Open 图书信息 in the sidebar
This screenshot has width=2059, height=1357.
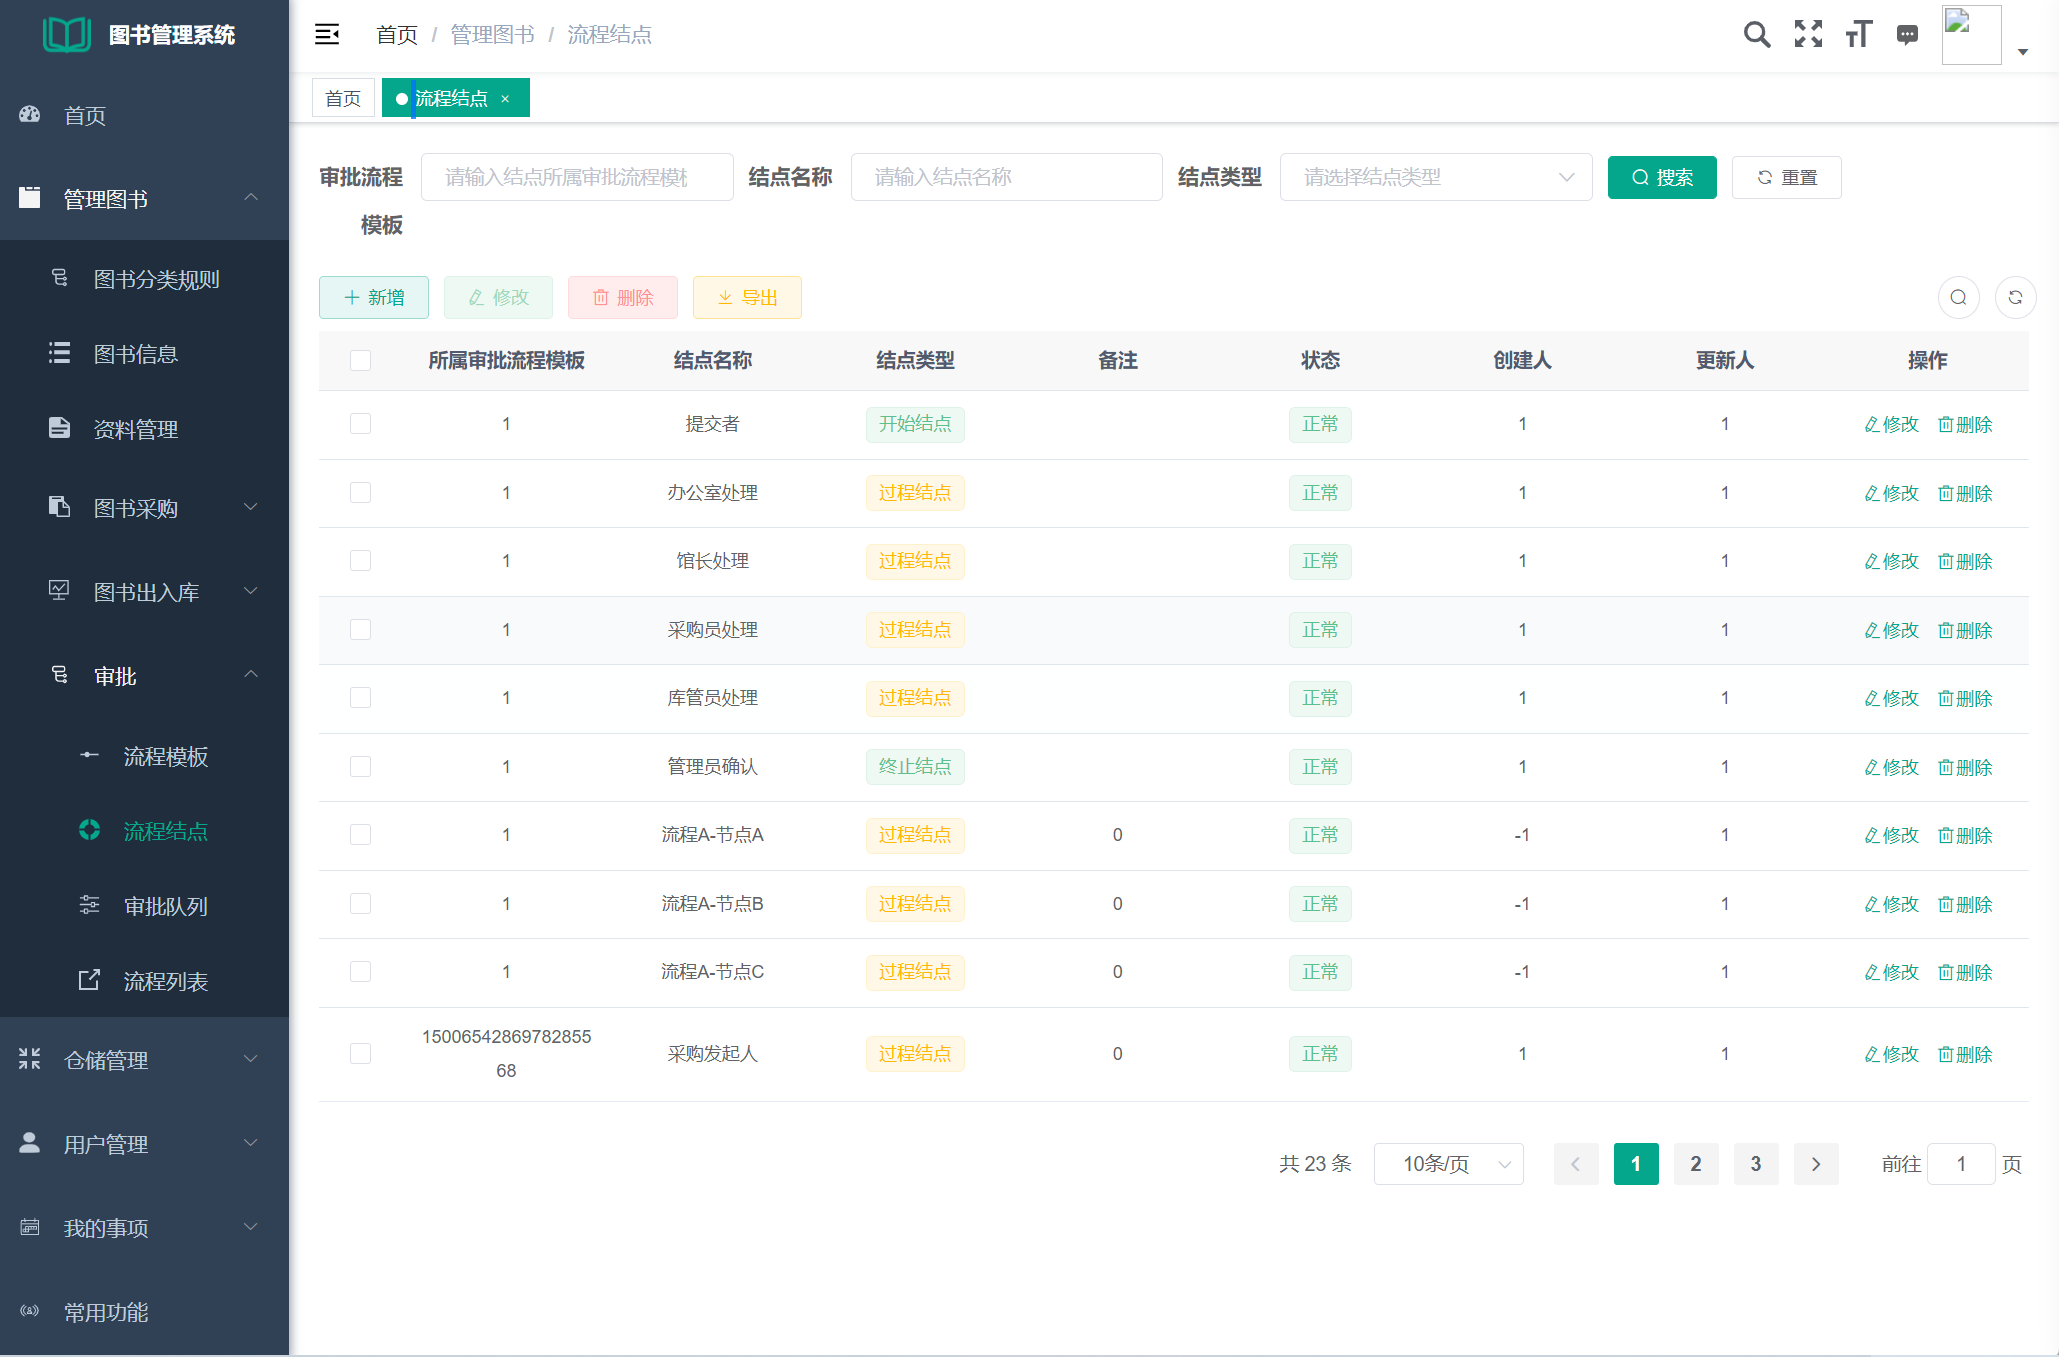[x=136, y=354]
